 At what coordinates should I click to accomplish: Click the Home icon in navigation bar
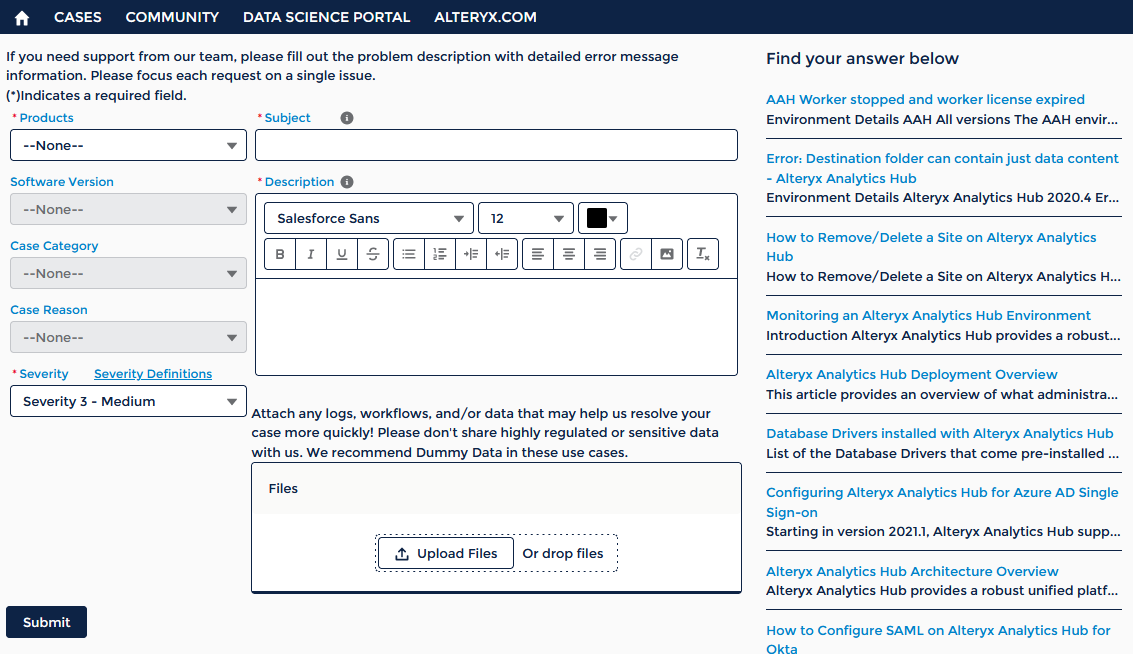(x=22, y=18)
